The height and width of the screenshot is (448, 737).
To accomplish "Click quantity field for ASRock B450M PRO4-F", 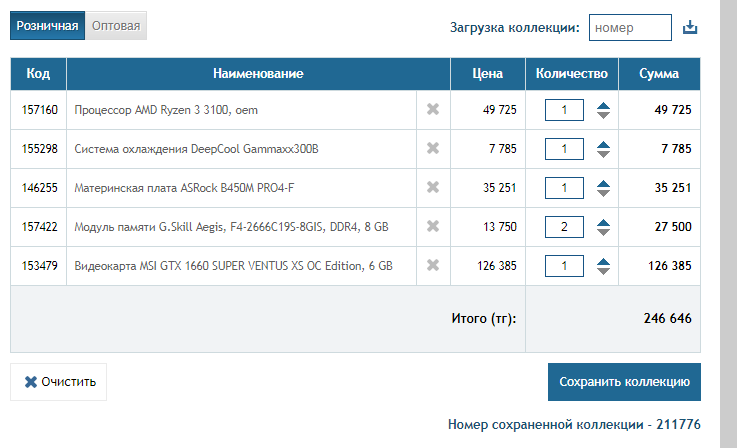I will tap(564, 188).
